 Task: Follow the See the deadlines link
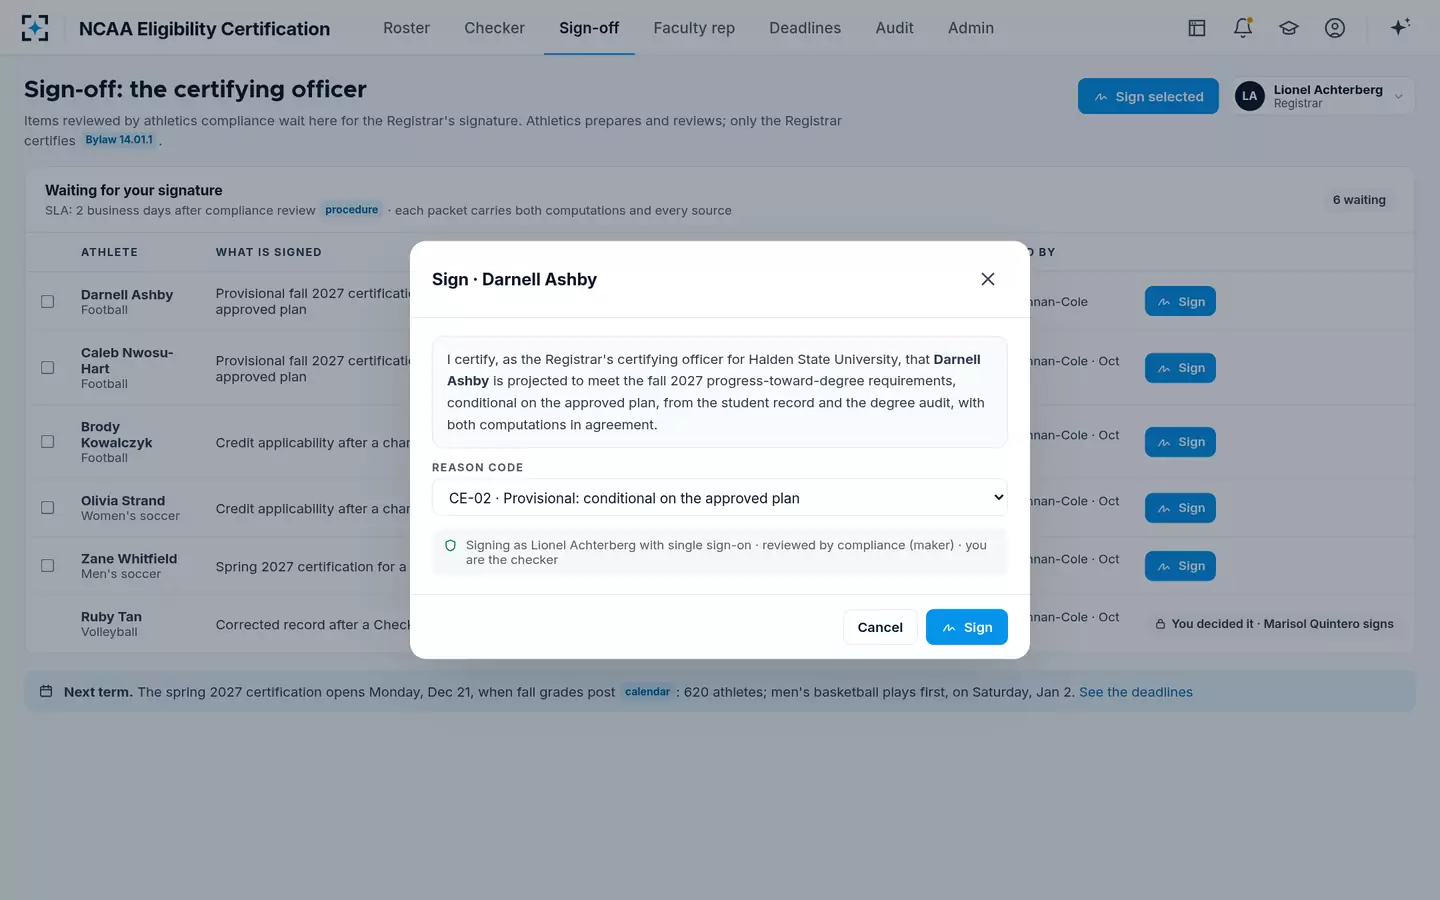(x=1136, y=692)
